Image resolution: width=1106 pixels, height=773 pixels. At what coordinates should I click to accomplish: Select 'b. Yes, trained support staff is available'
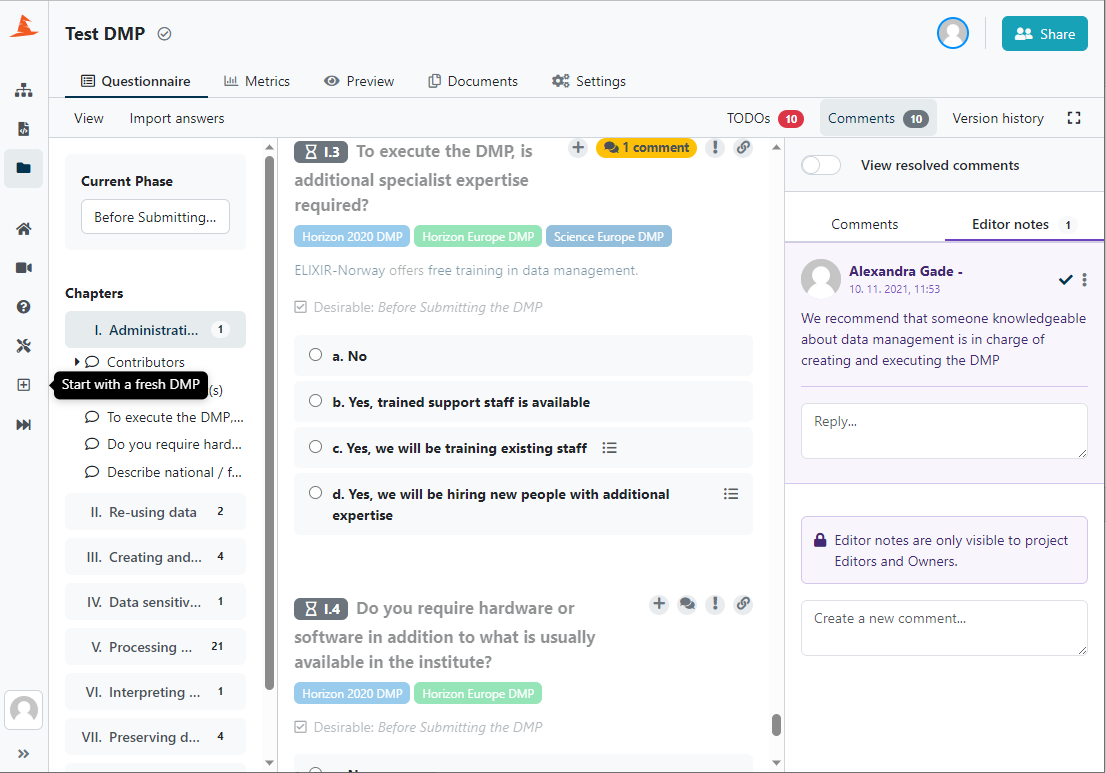pos(315,401)
